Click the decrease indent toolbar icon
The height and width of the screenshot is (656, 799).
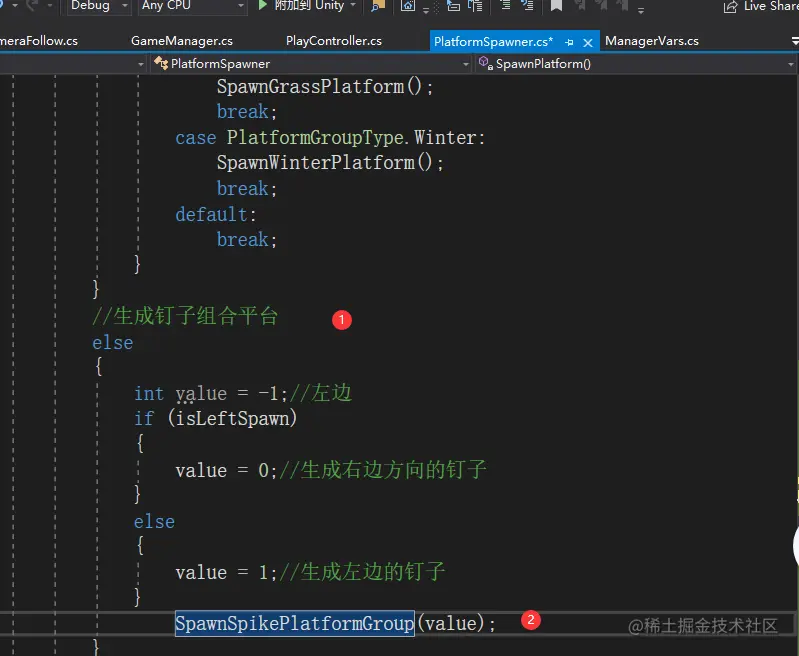(x=505, y=6)
